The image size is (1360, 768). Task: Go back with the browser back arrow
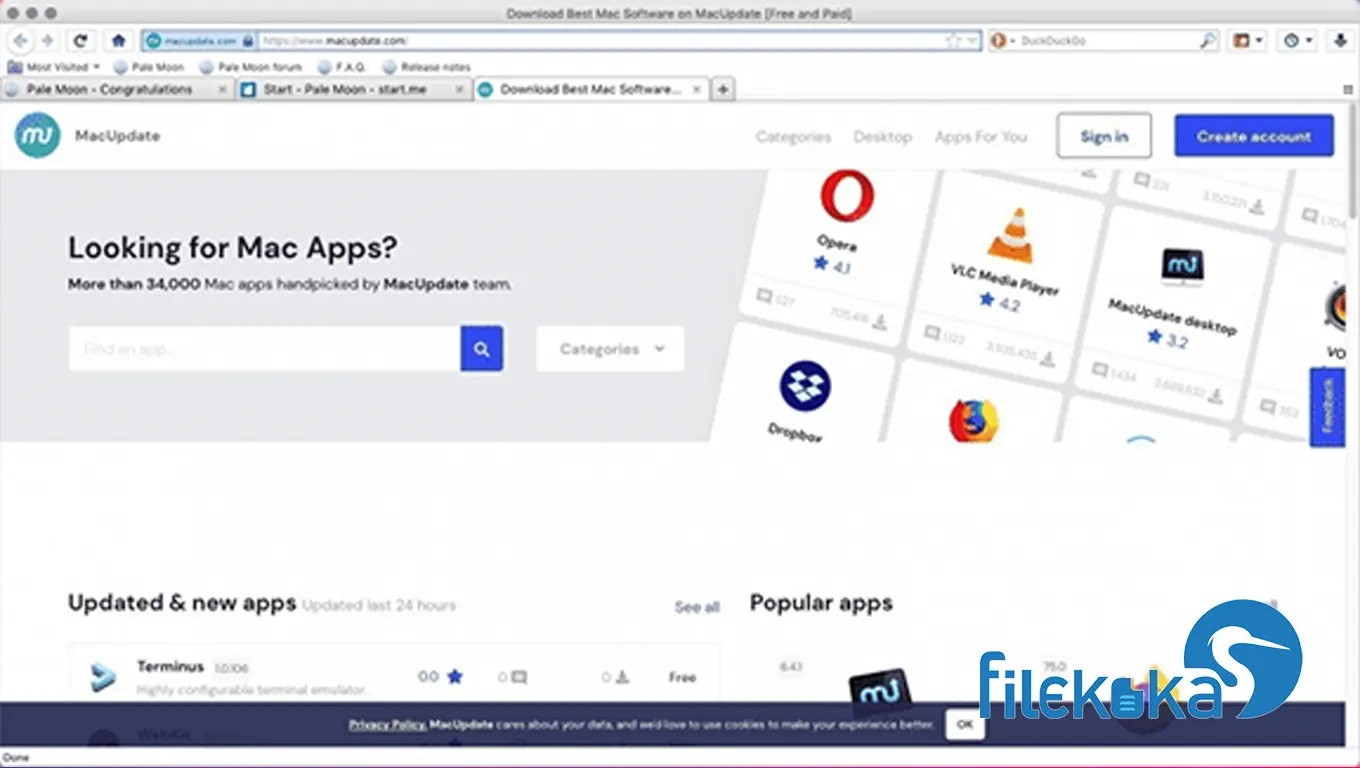coord(21,41)
